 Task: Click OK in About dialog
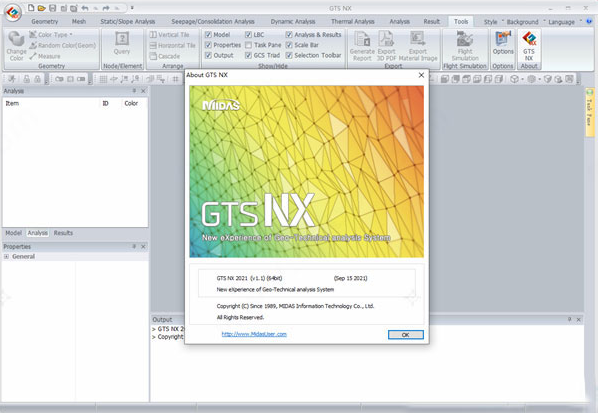click(x=405, y=334)
